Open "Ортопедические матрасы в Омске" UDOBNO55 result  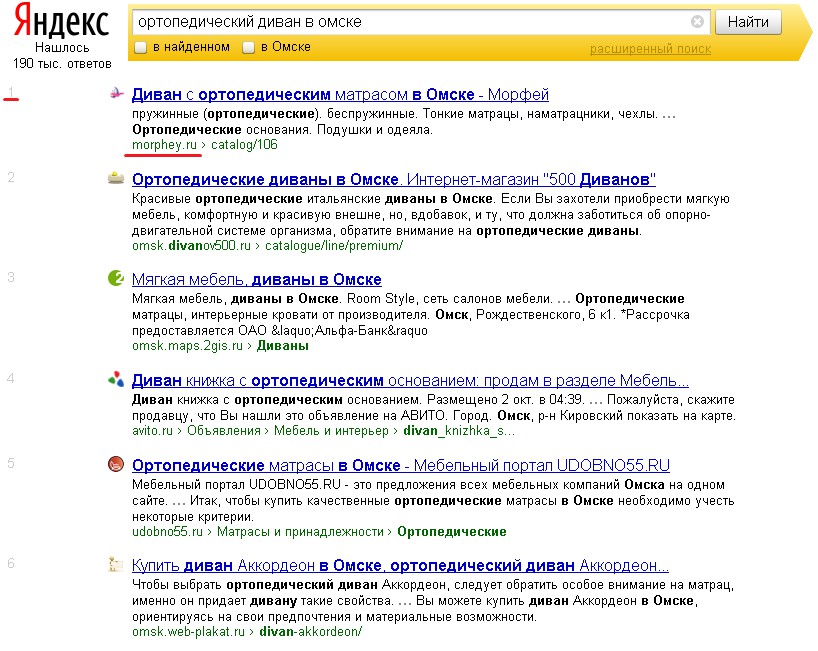pyautogui.click(x=401, y=465)
